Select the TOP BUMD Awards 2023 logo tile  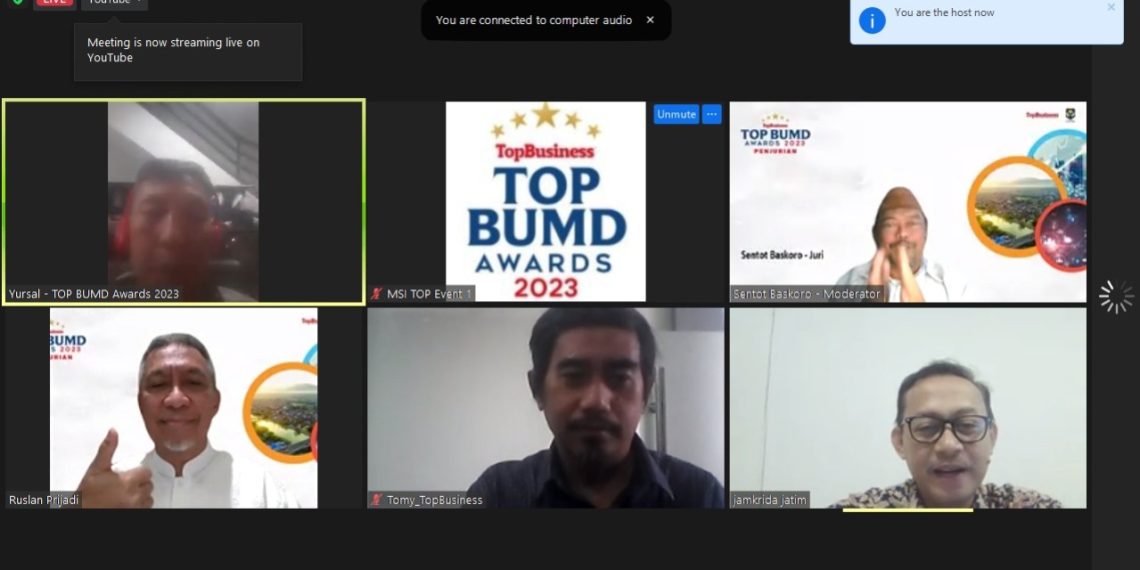tap(545, 201)
